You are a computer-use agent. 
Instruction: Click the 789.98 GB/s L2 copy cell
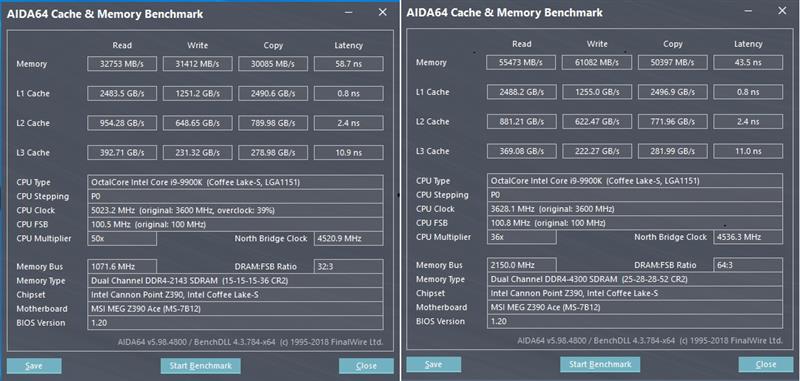tap(273, 123)
